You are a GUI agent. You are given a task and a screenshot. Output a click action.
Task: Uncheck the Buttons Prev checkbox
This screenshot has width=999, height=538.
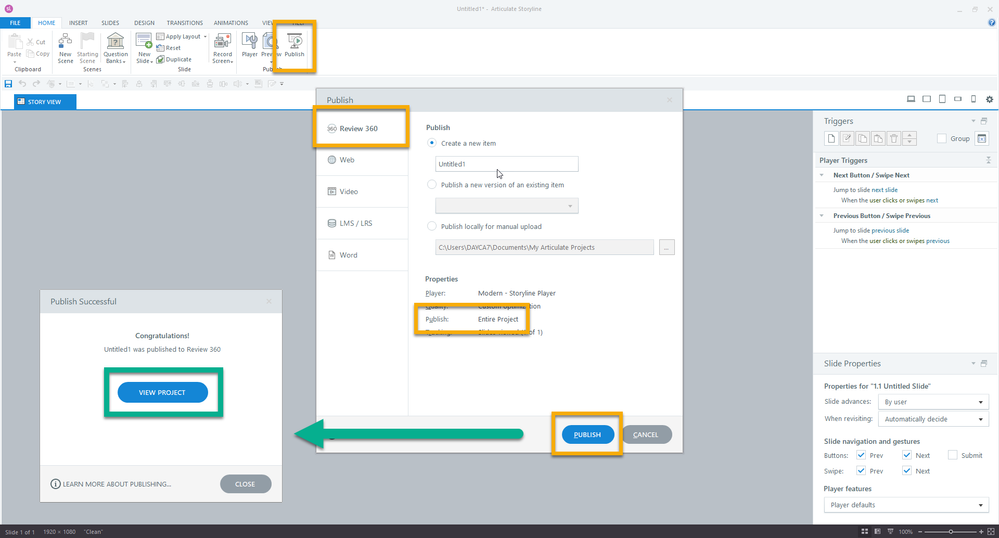click(x=861, y=455)
